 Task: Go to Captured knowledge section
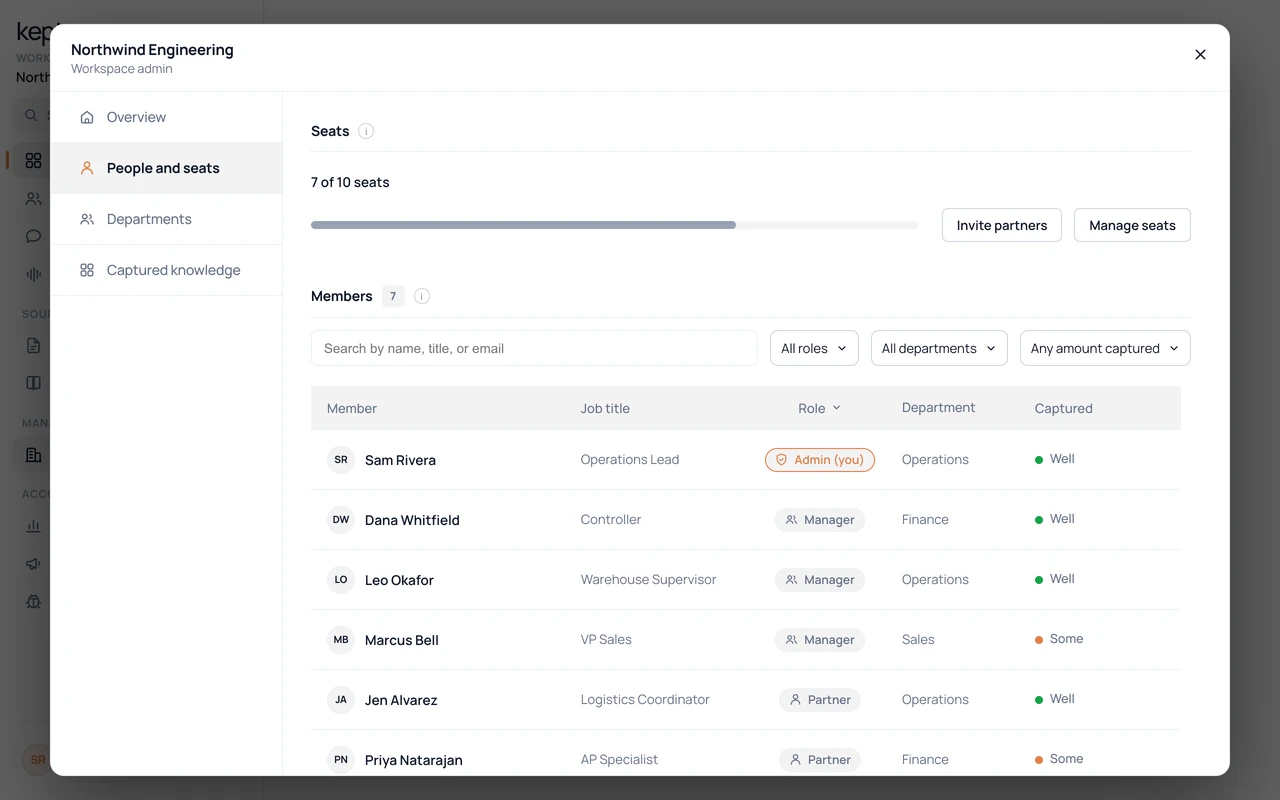pos(166,270)
